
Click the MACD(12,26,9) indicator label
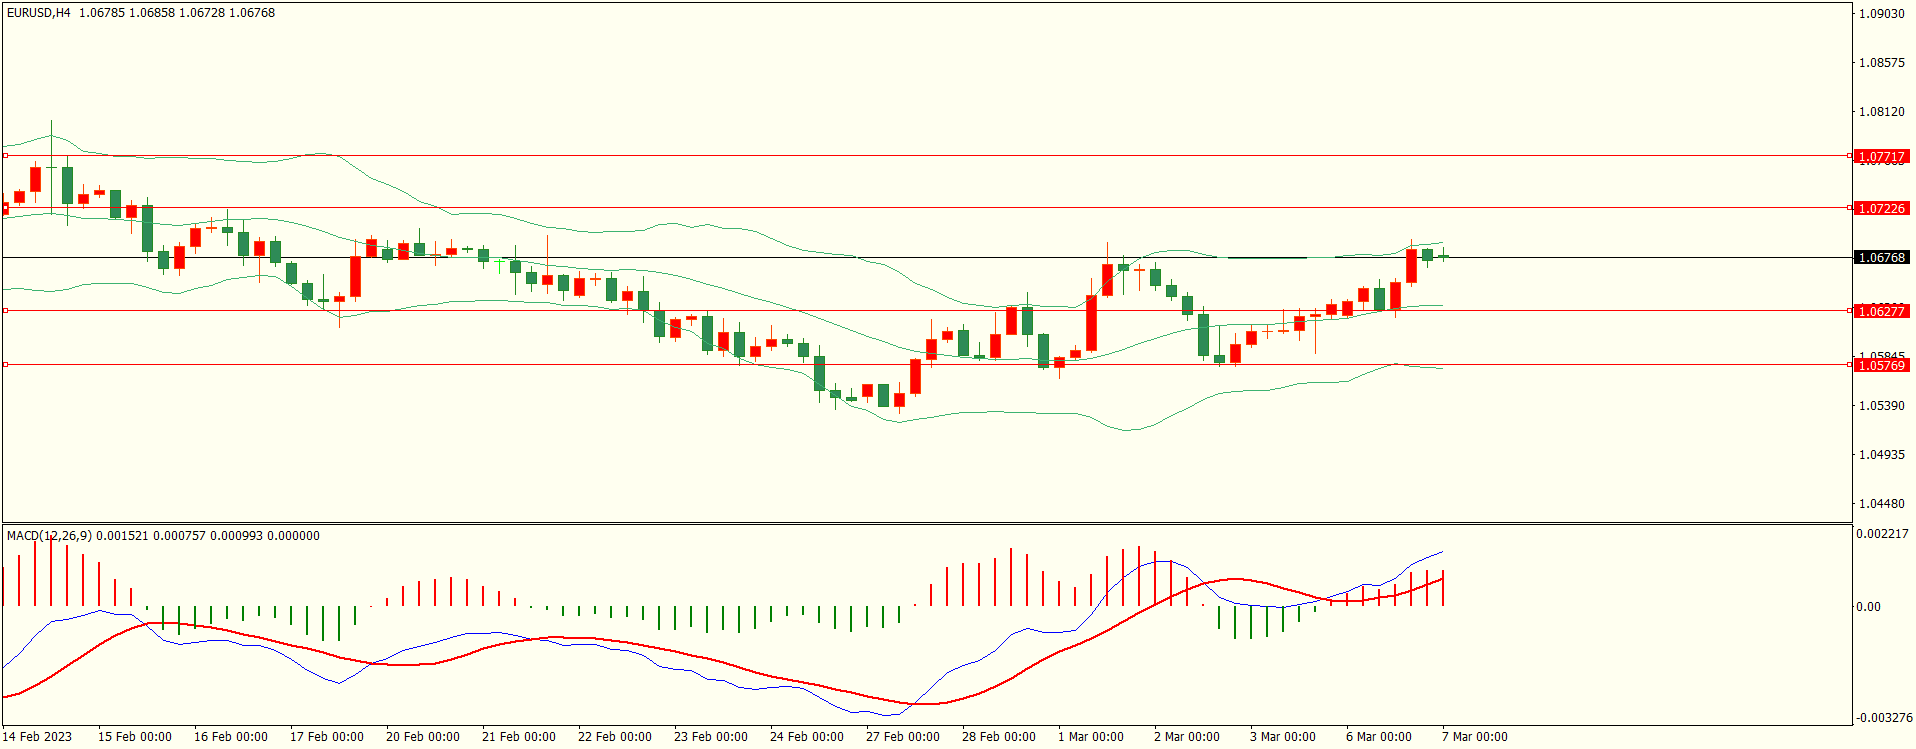pyautogui.click(x=49, y=536)
